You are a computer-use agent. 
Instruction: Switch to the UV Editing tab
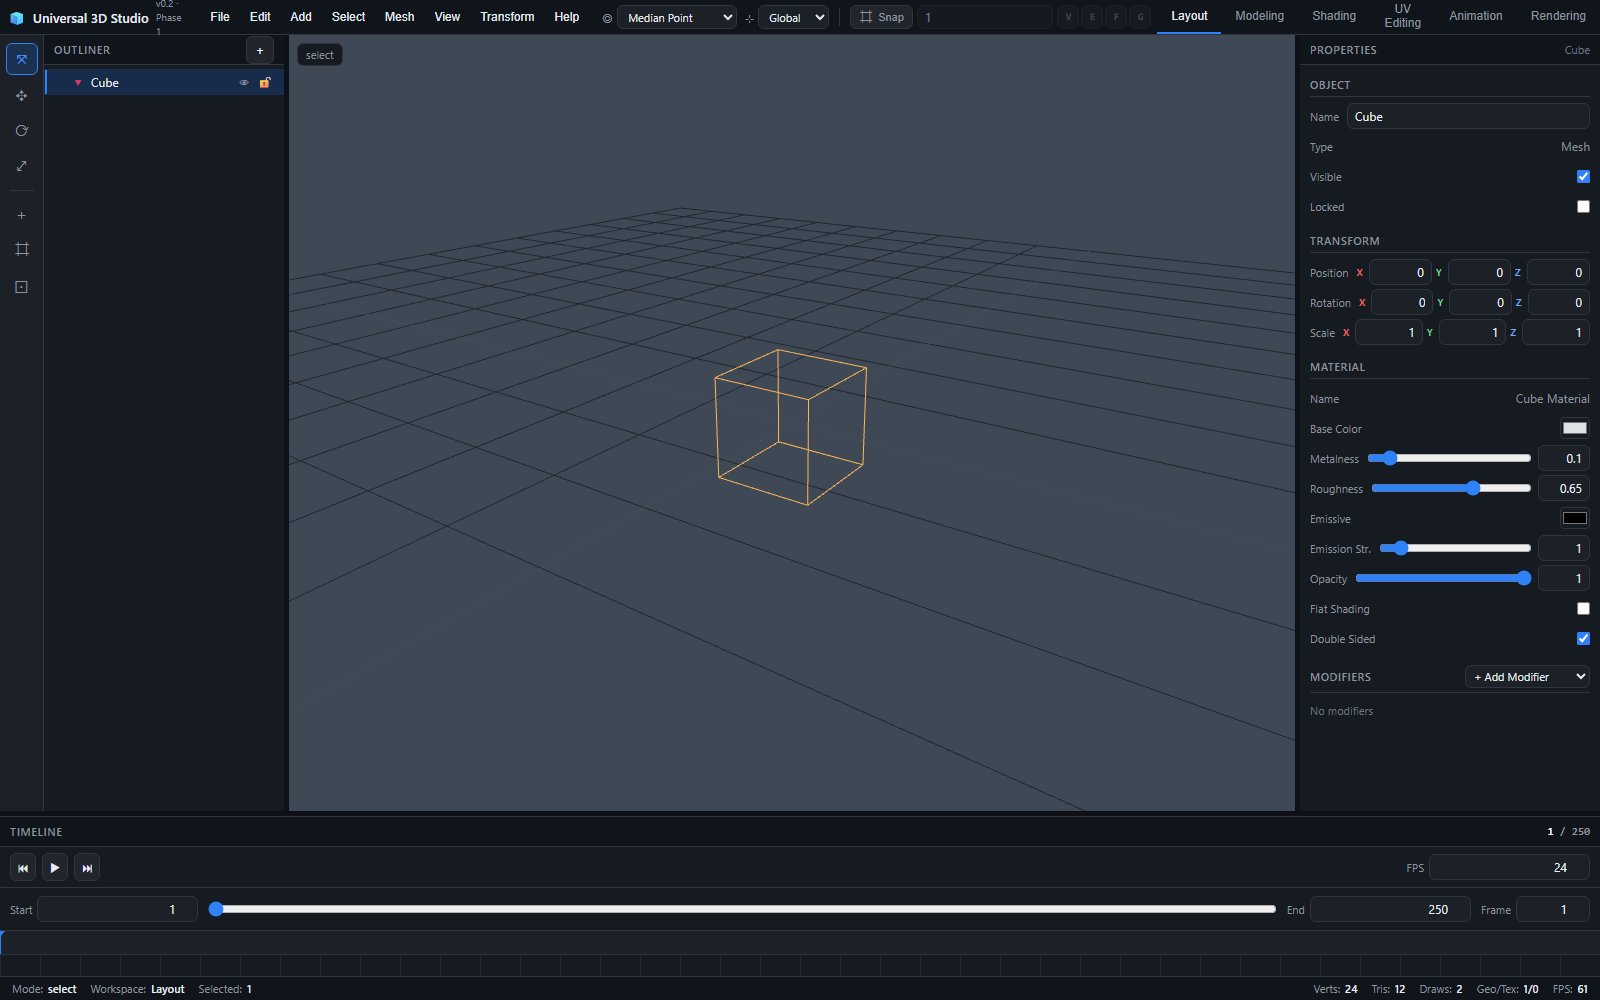(1402, 16)
